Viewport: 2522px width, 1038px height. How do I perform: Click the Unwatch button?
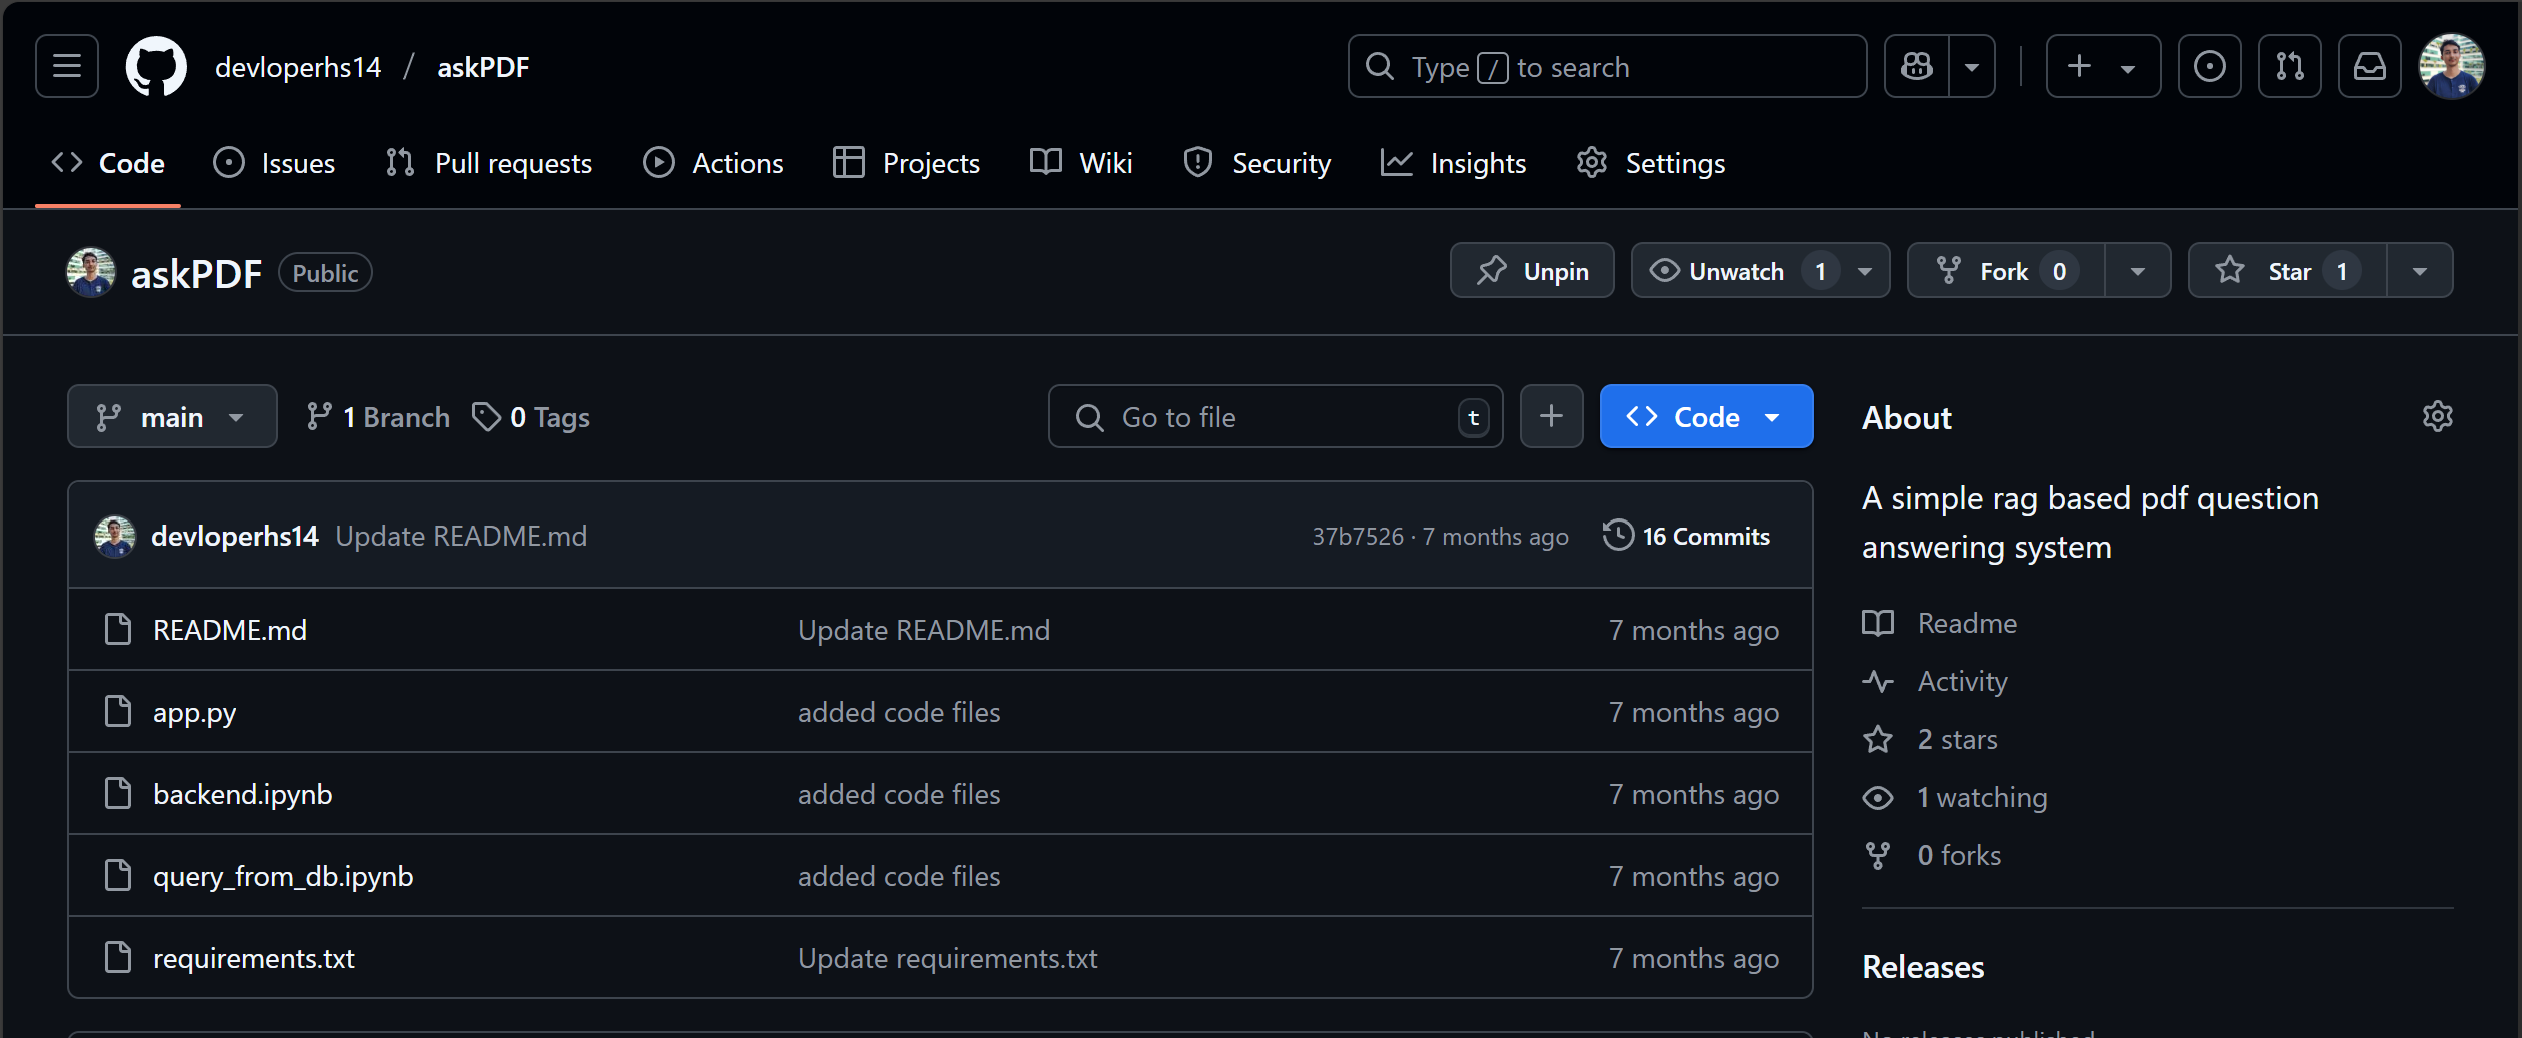pos(1736,270)
